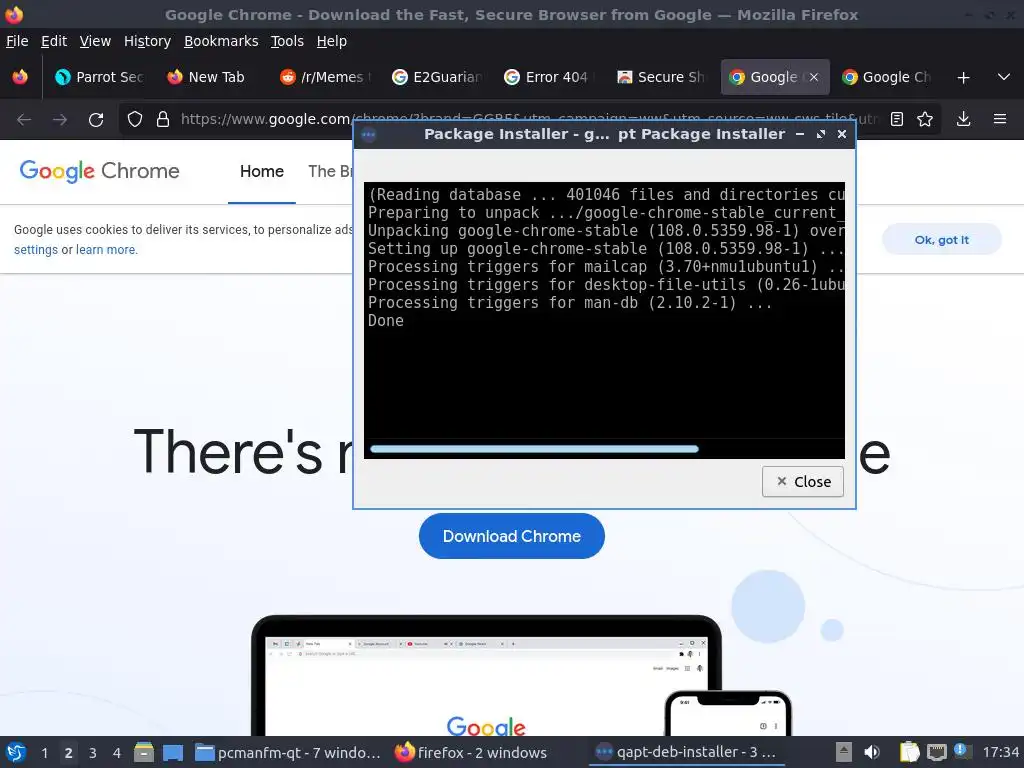
Task: Click the Google Chrome logo
Action: pyautogui.click(x=99, y=171)
